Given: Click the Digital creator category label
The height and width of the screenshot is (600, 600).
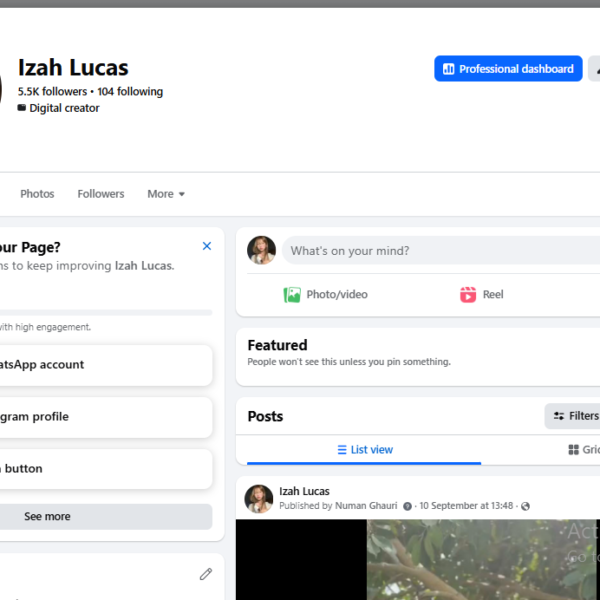Looking at the screenshot, I should pos(64,108).
